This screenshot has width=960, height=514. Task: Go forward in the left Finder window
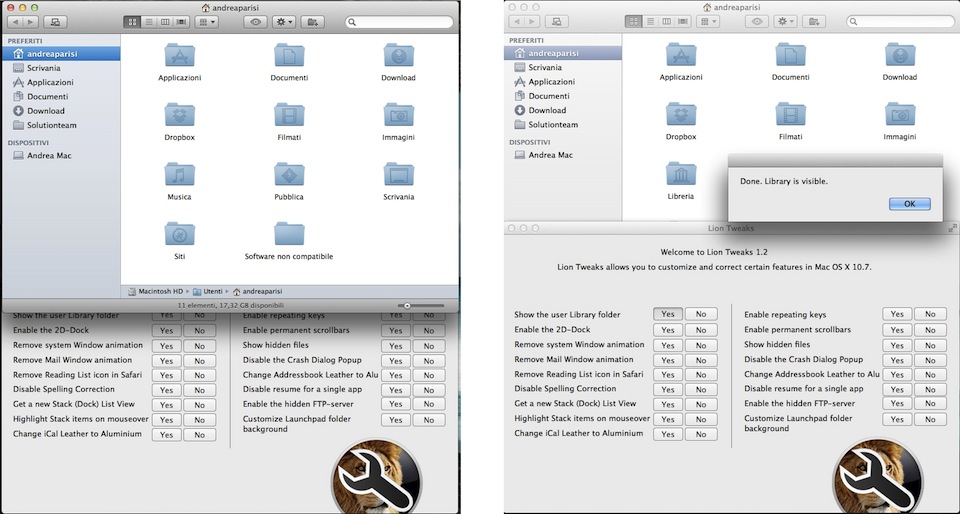point(31,22)
